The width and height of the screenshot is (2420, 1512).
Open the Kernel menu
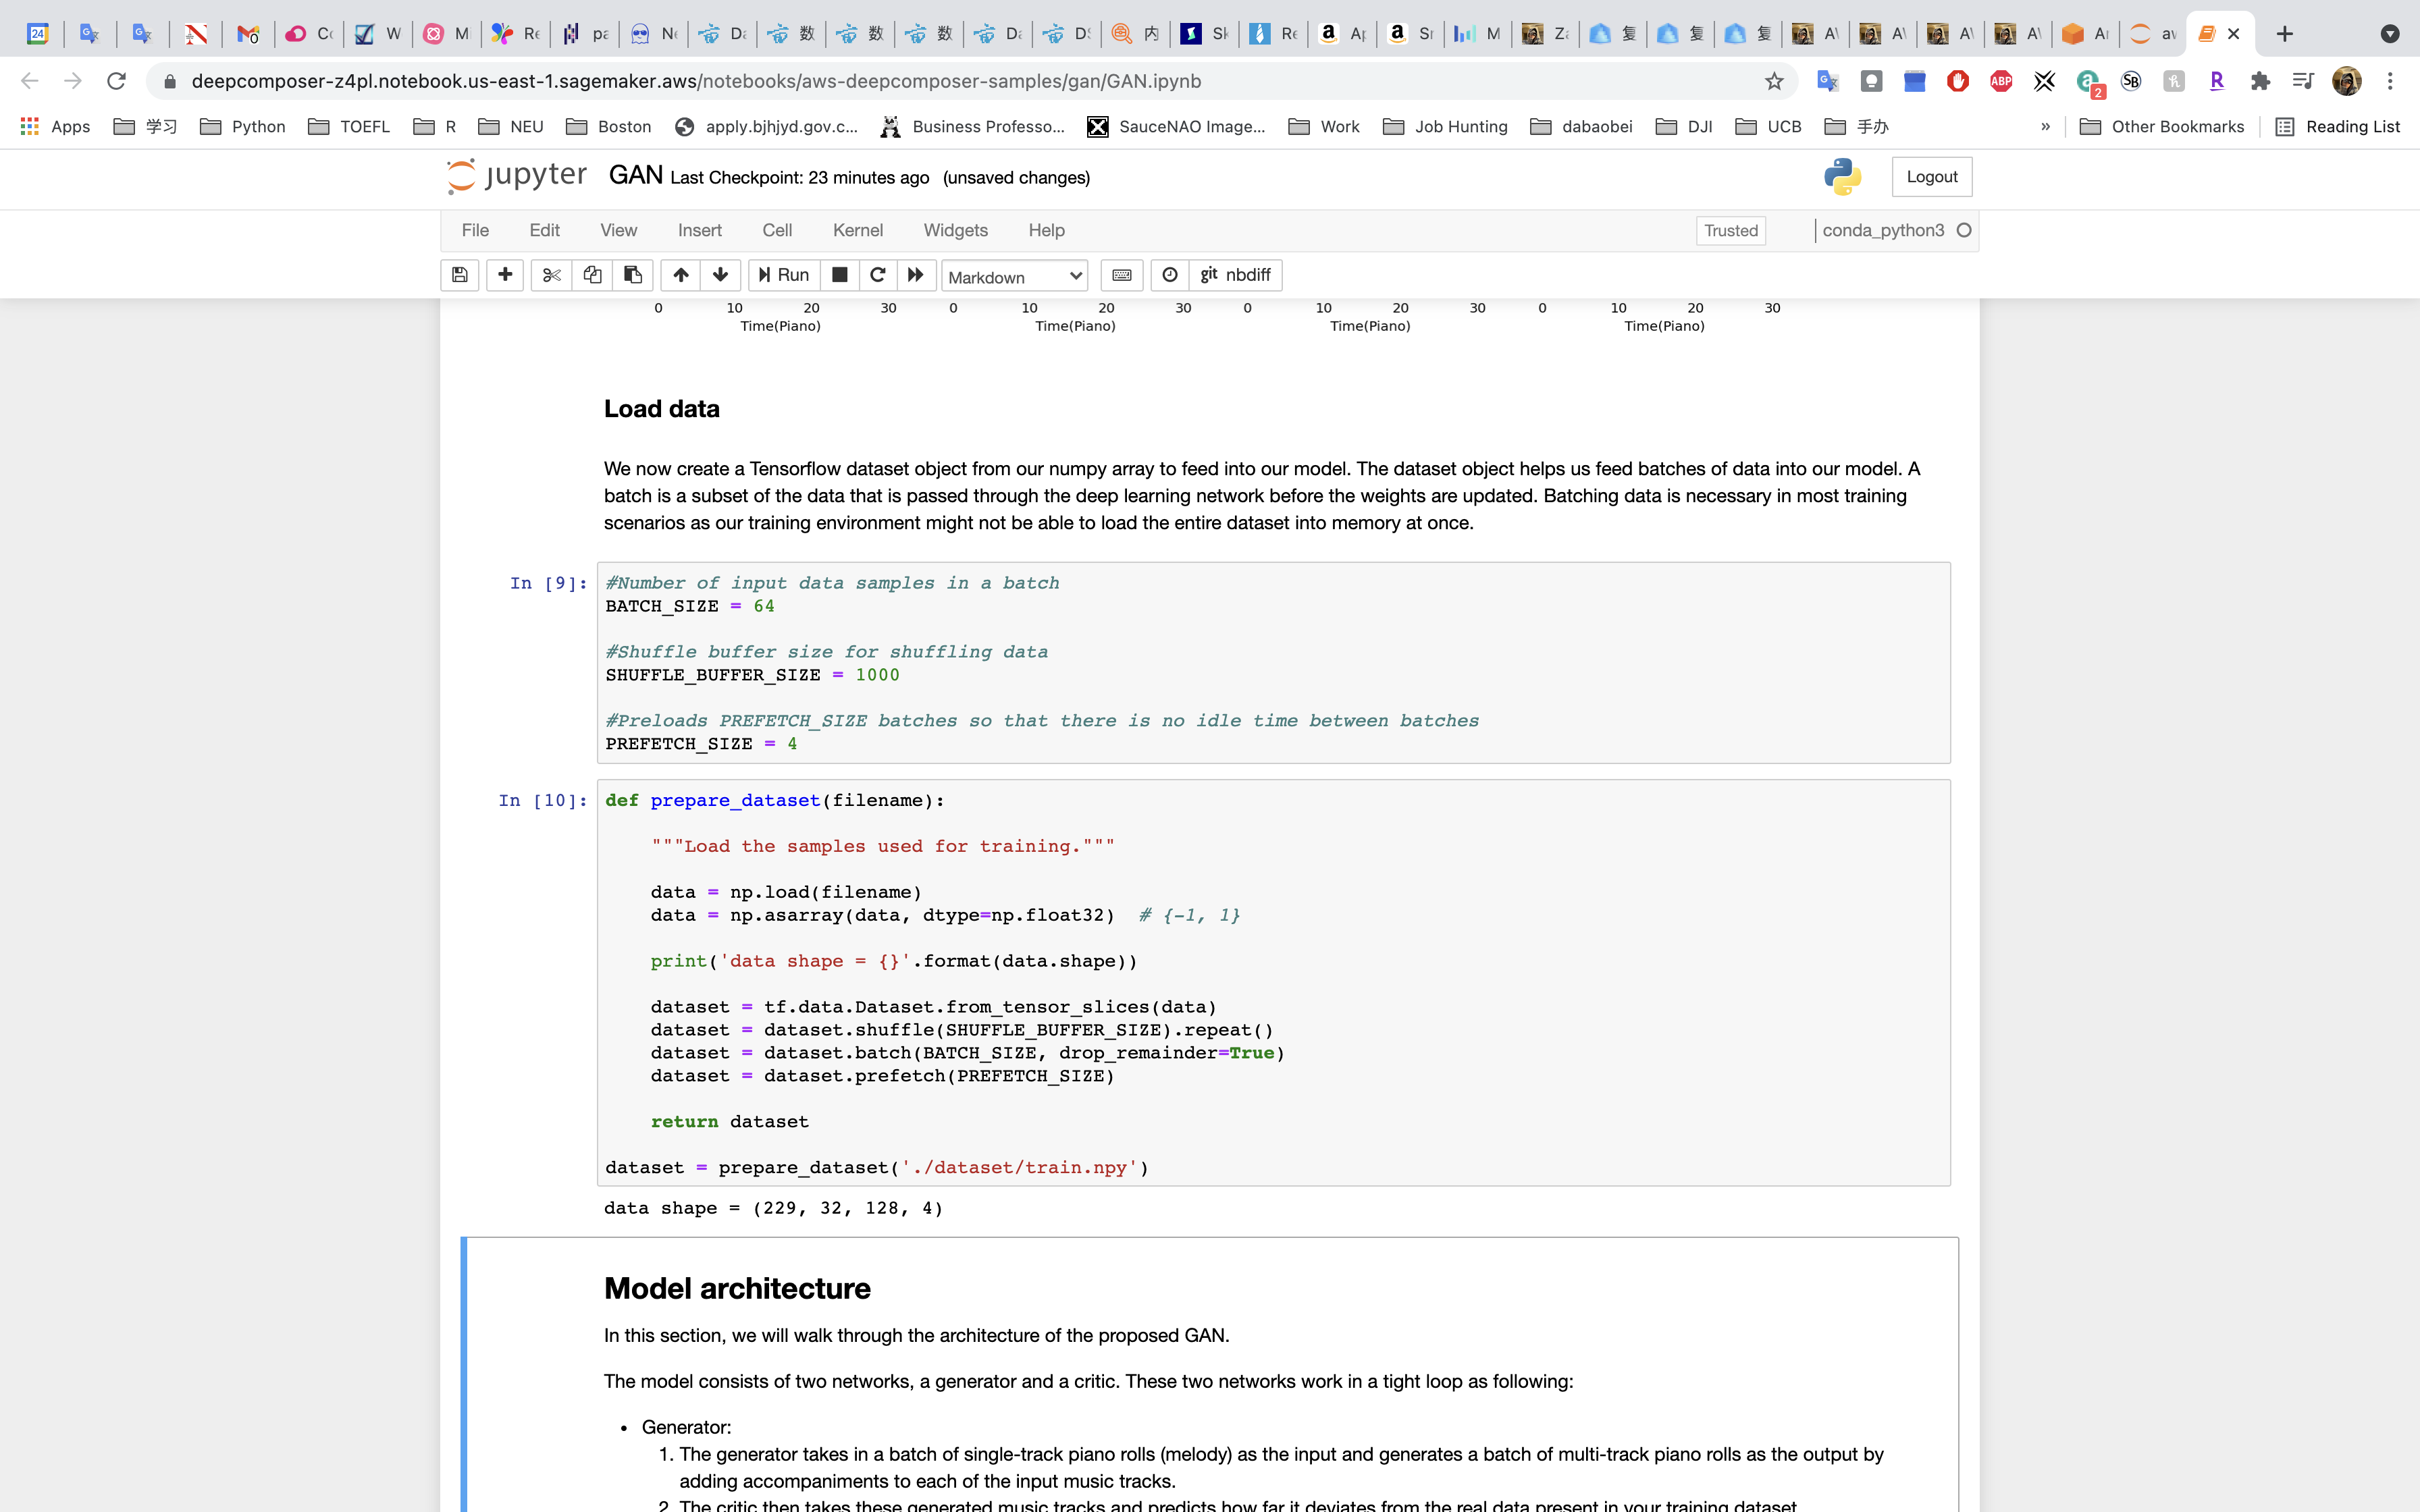click(x=857, y=230)
